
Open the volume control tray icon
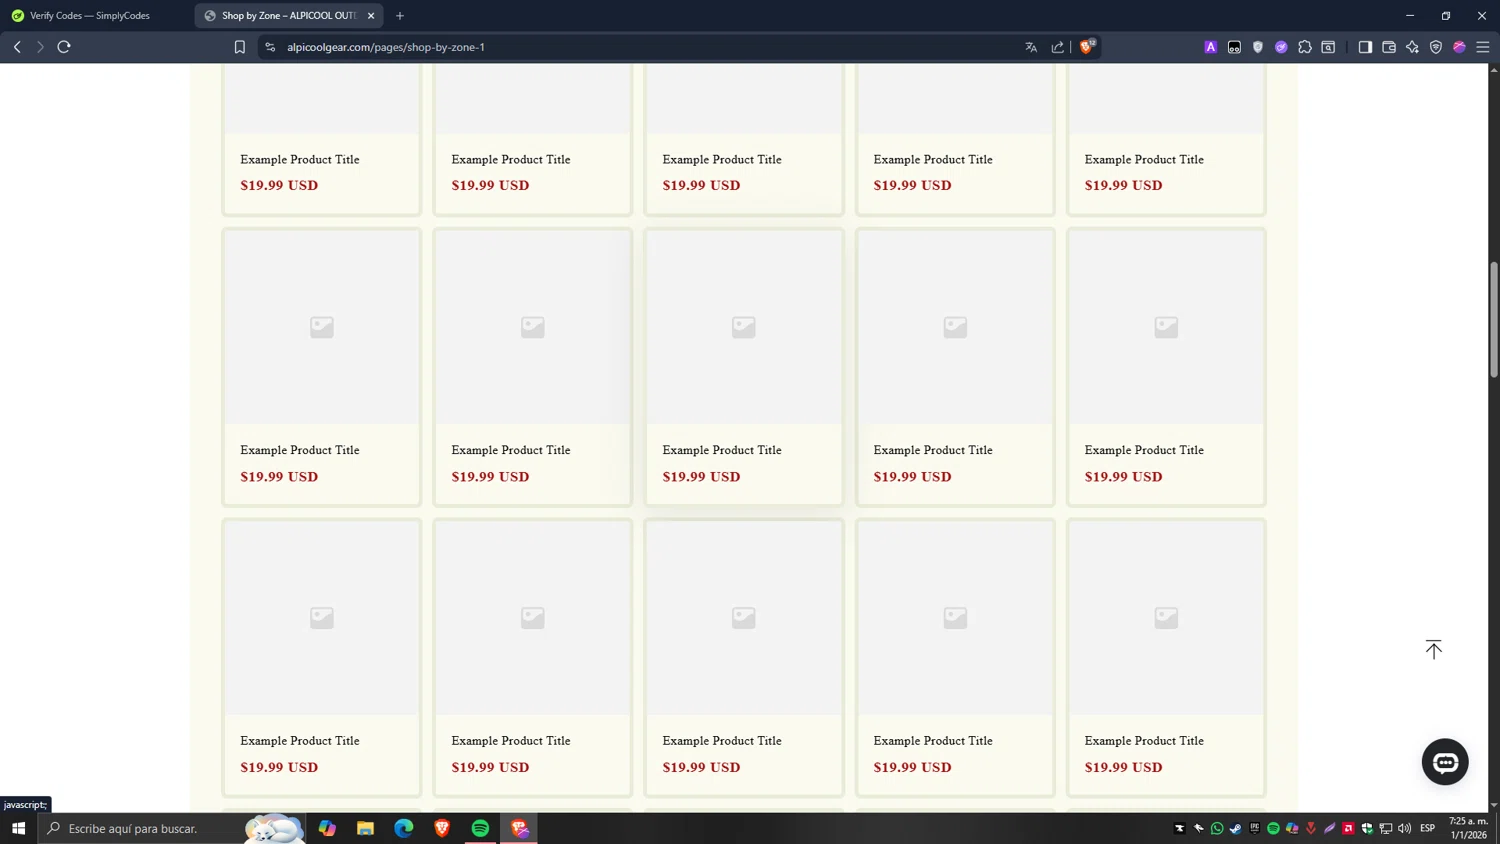1405,828
